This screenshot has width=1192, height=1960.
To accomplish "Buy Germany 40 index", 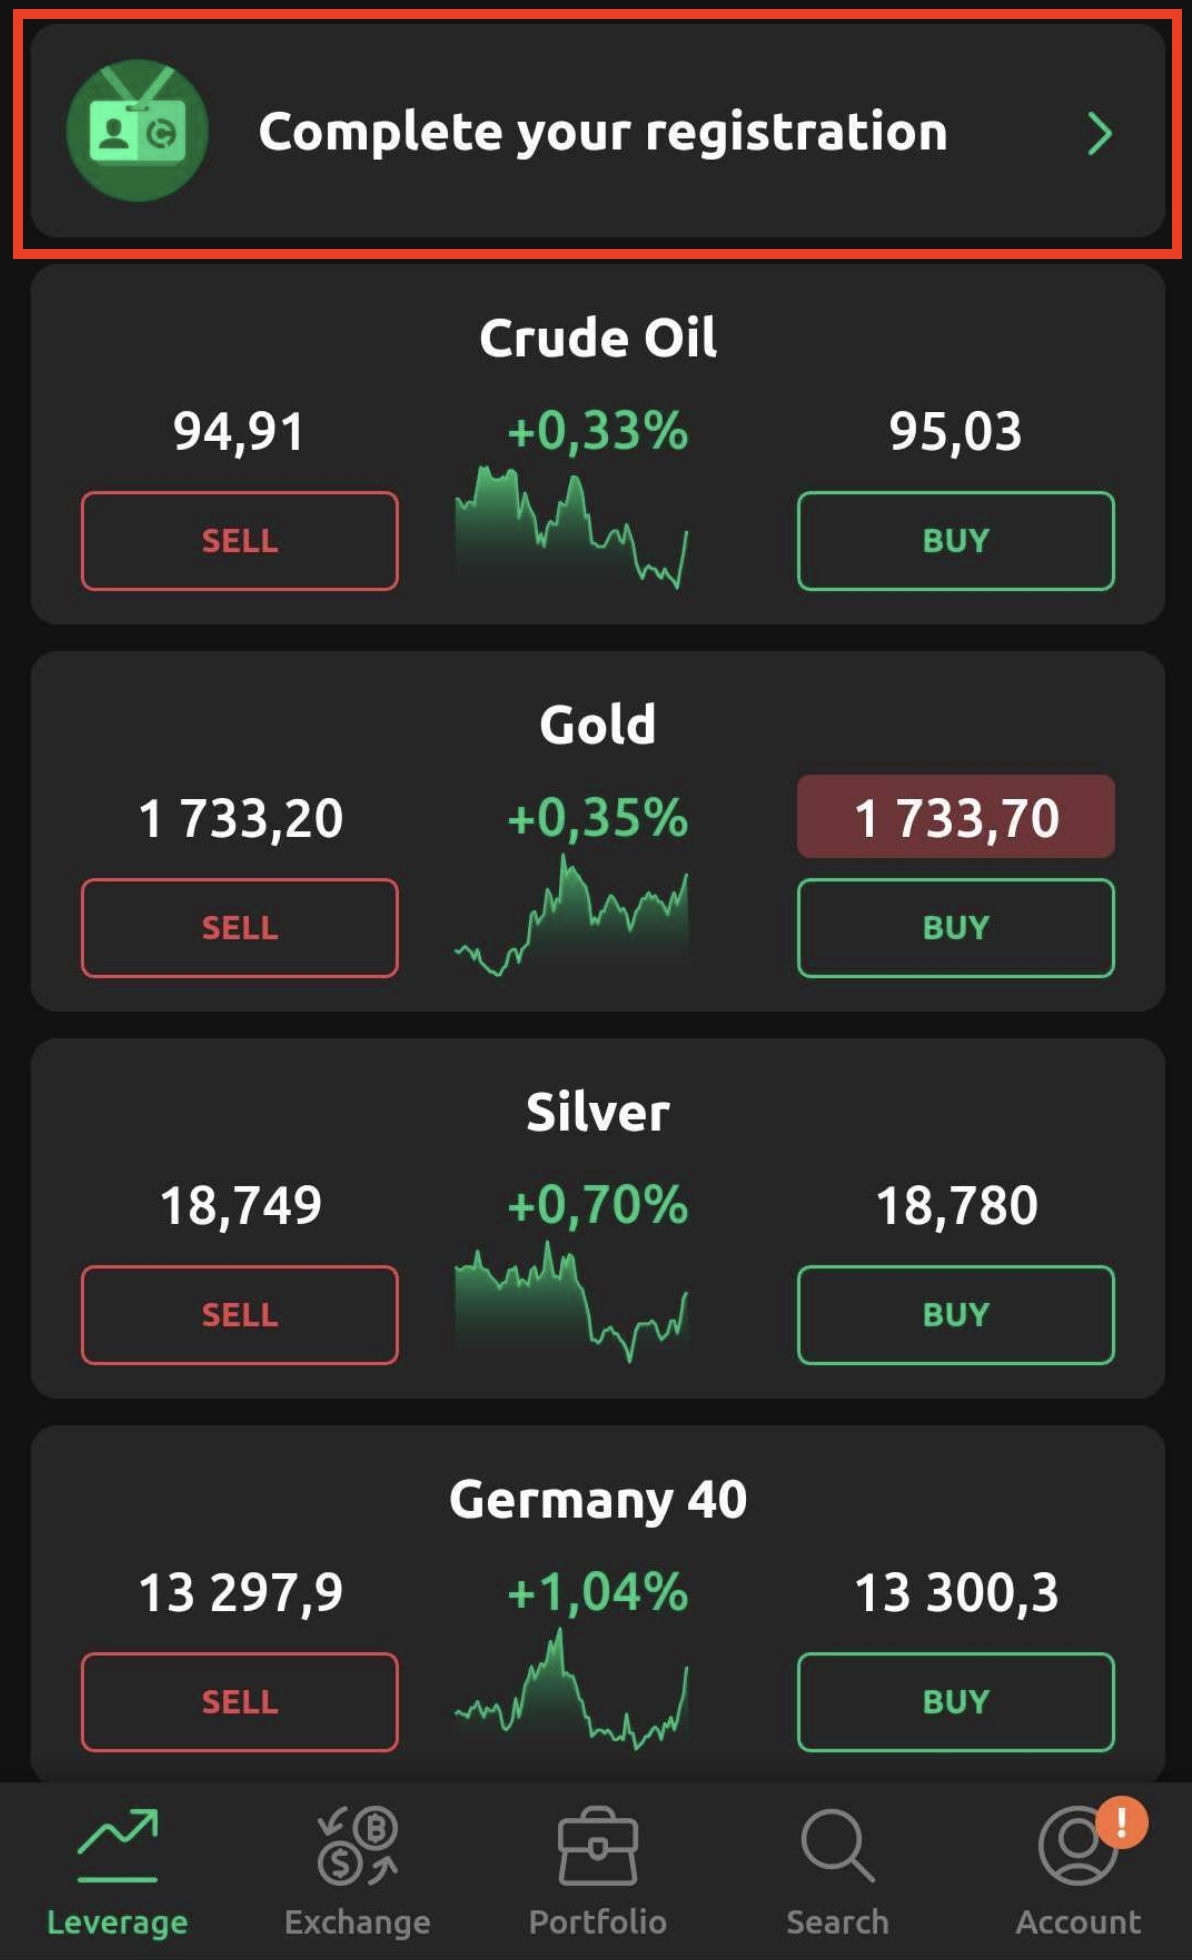I will pyautogui.click(x=955, y=1701).
